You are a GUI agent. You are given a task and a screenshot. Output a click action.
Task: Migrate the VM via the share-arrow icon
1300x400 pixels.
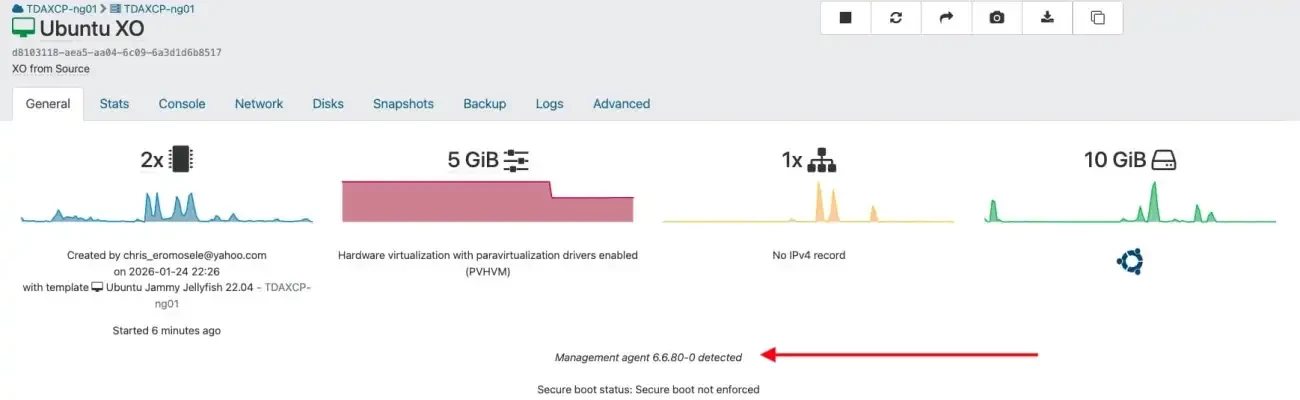coord(946,18)
